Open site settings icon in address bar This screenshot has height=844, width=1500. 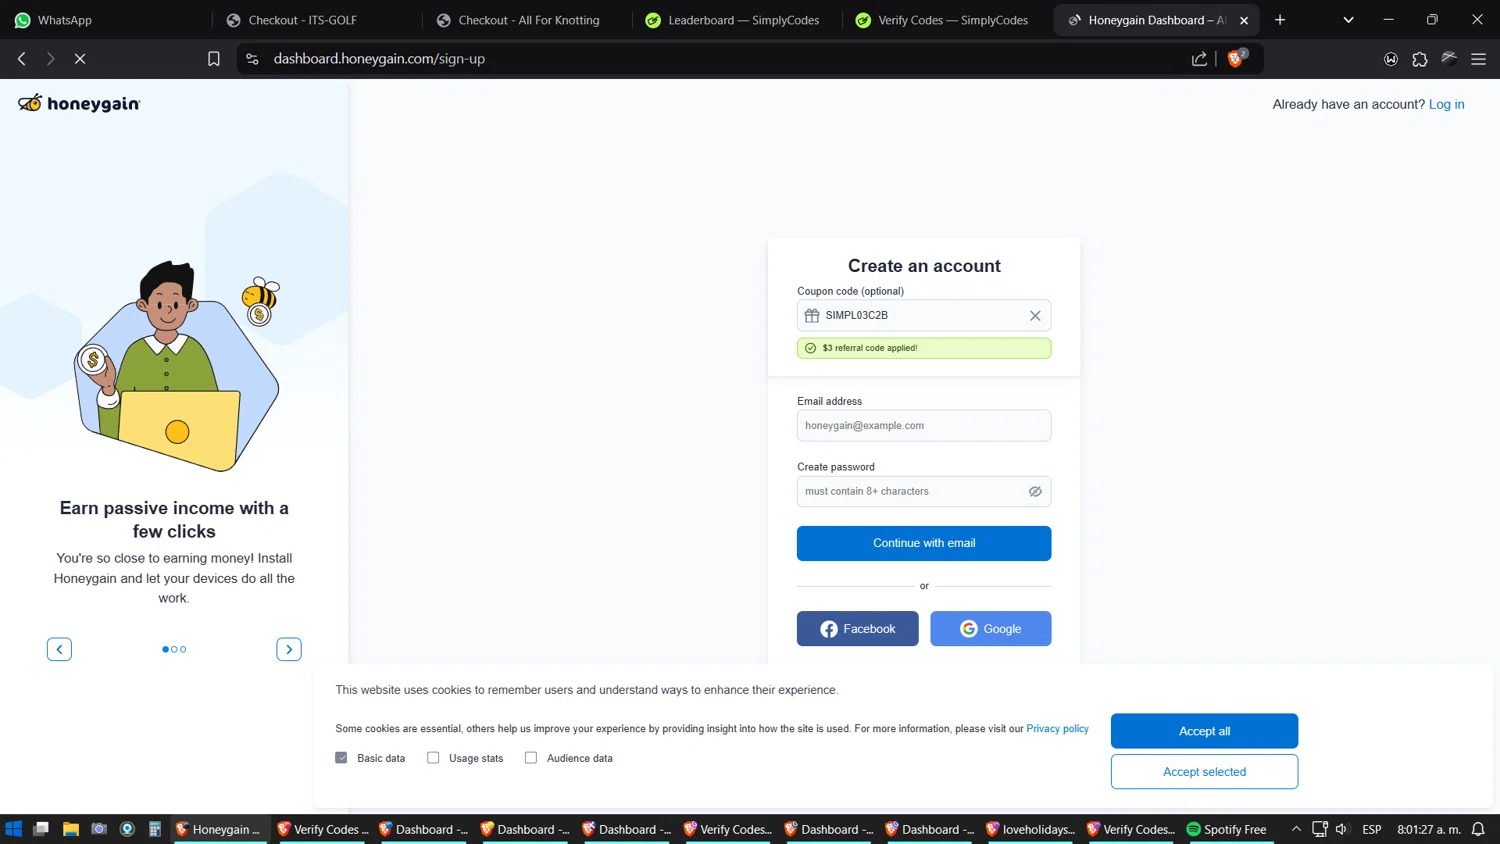pos(252,59)
